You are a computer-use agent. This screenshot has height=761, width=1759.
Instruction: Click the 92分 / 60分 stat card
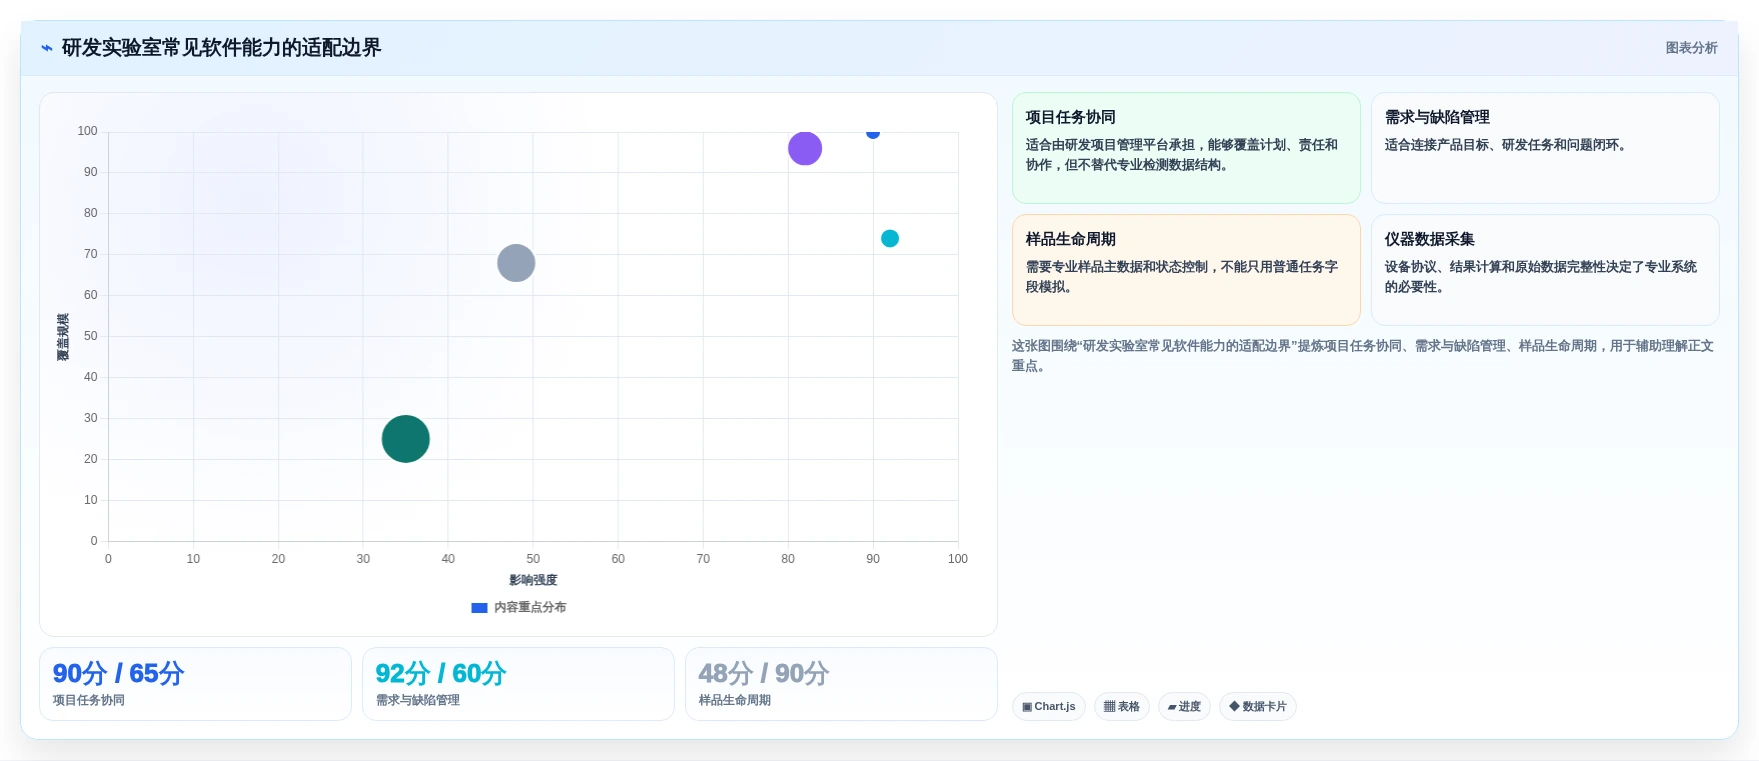click(518, 684)
